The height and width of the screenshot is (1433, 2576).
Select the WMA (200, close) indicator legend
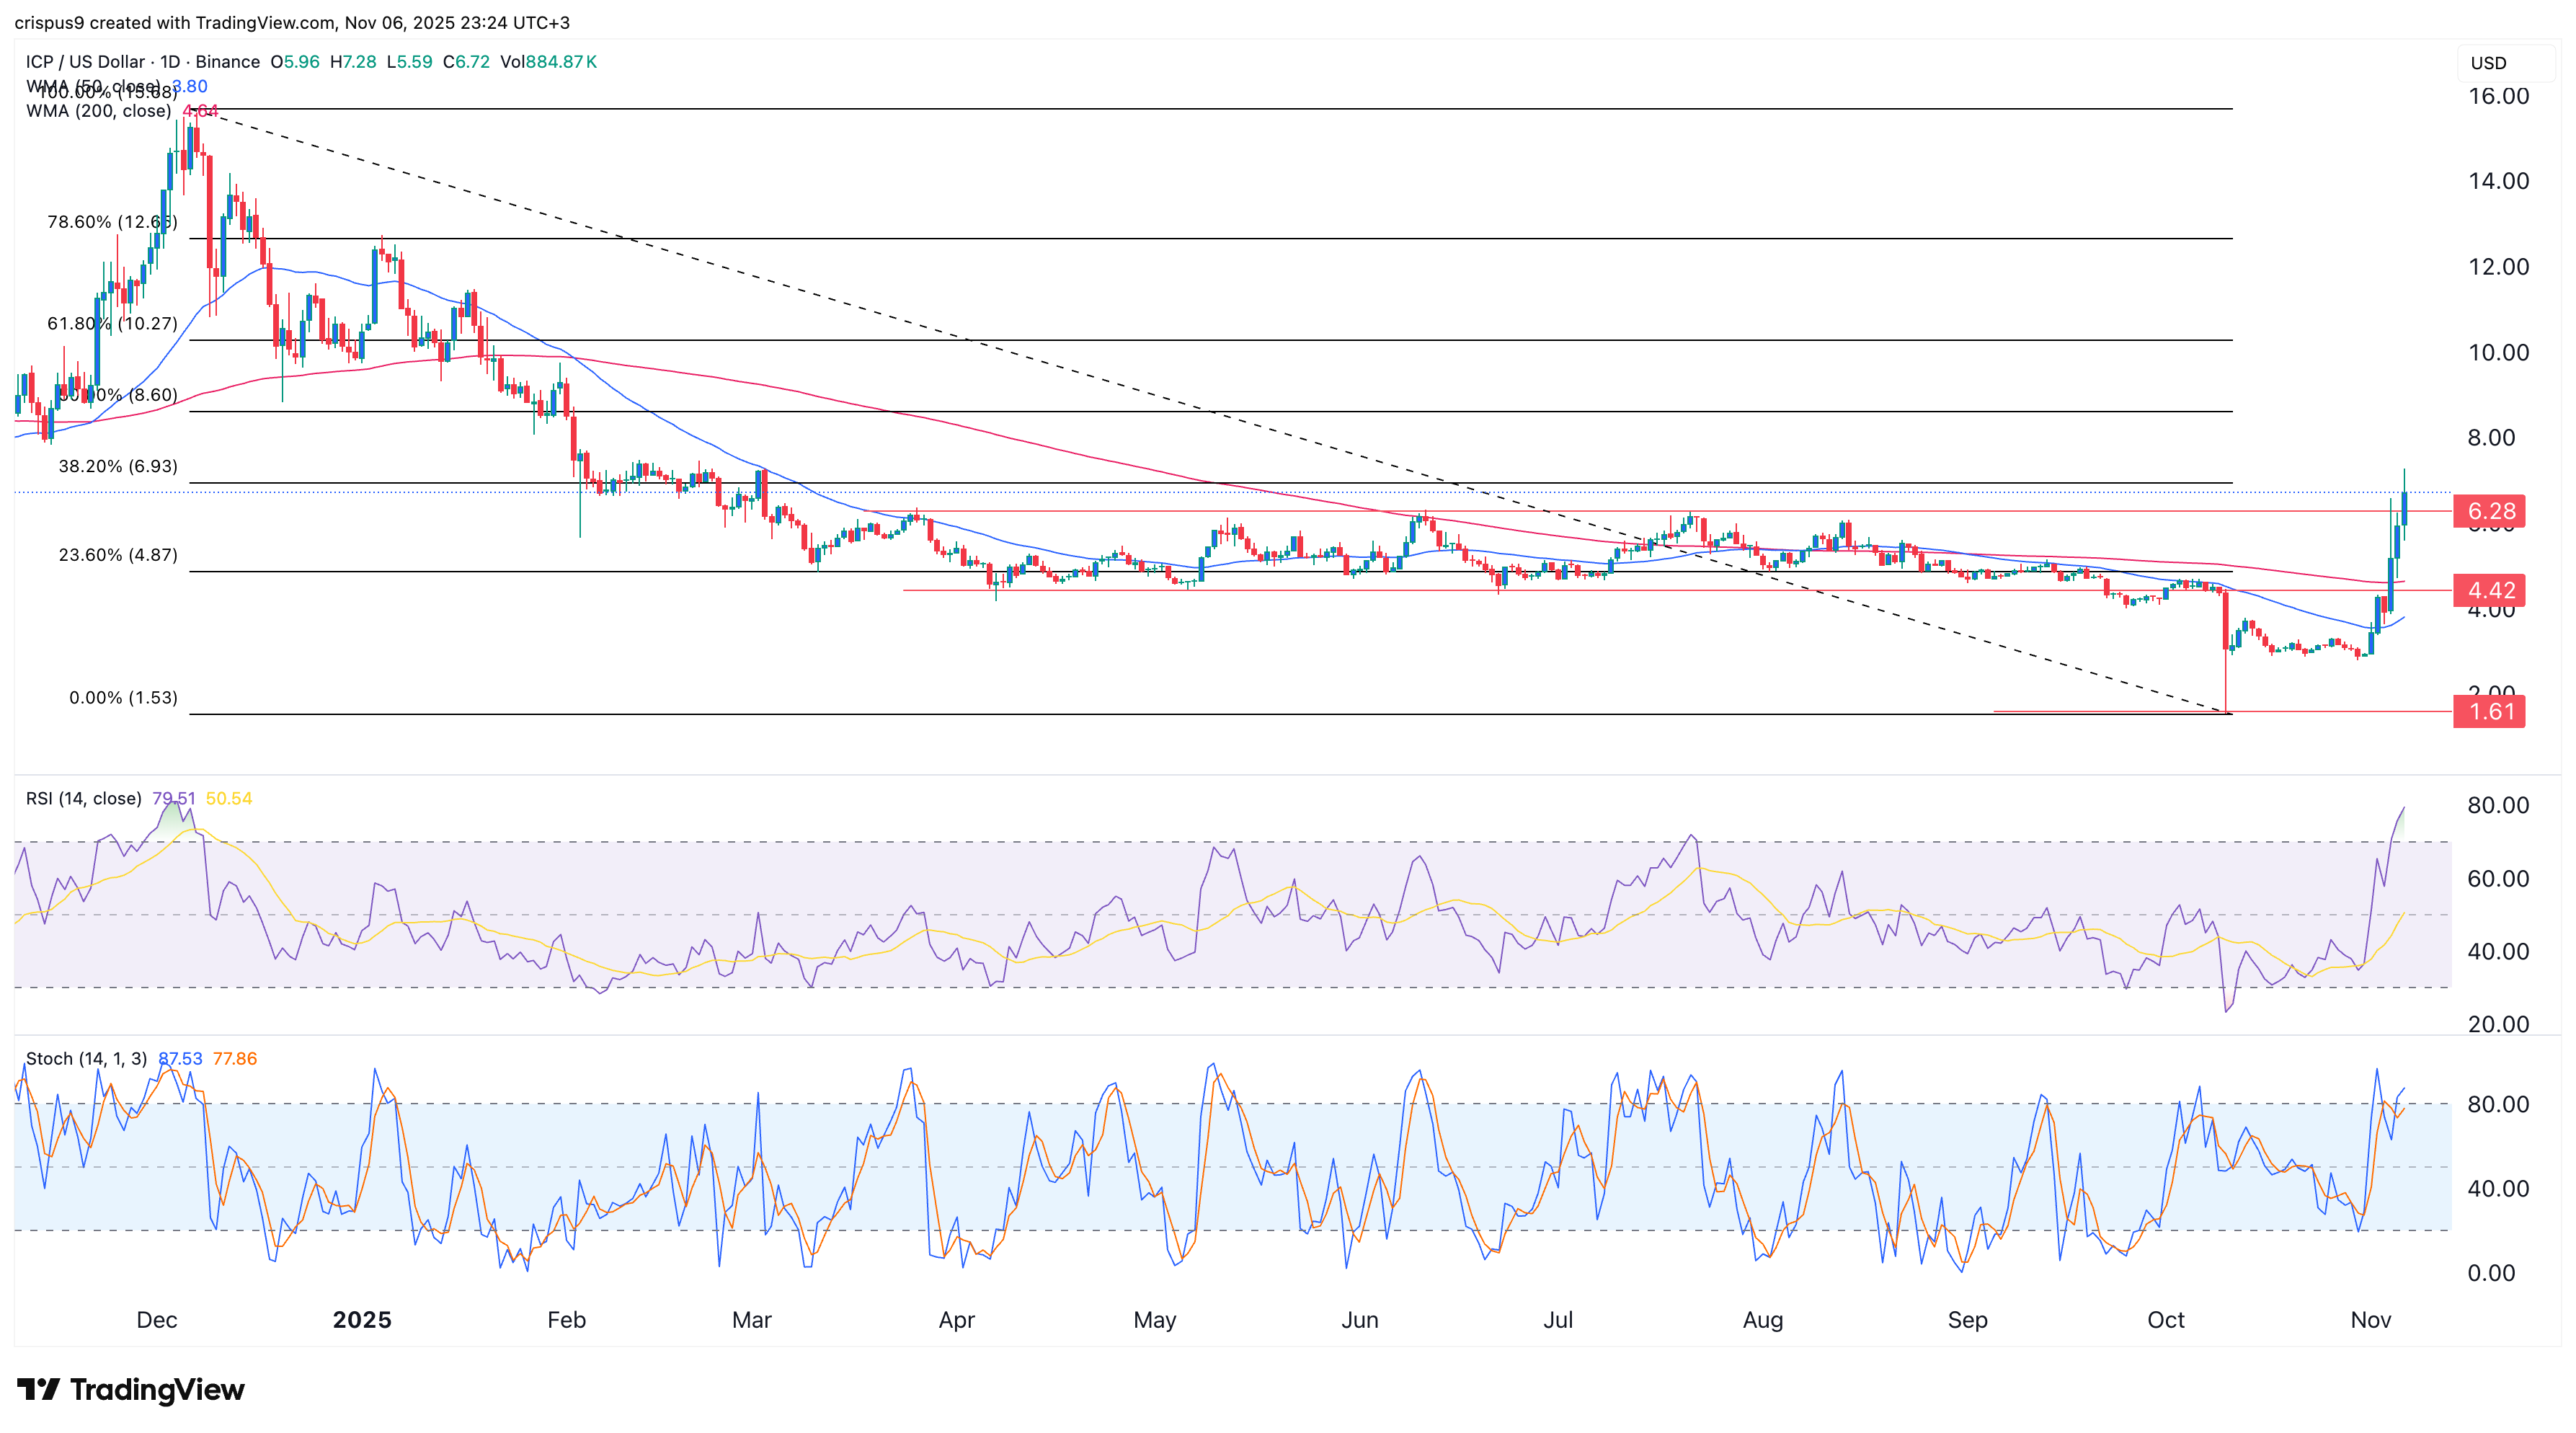[97, 111]
